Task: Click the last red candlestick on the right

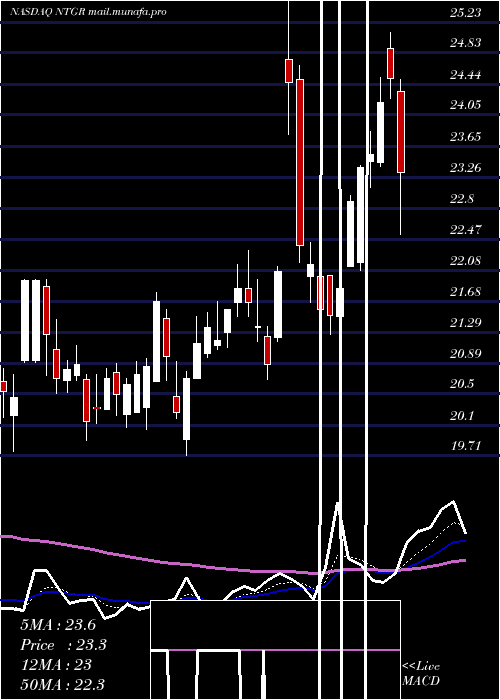Action: tap(401, 132)
